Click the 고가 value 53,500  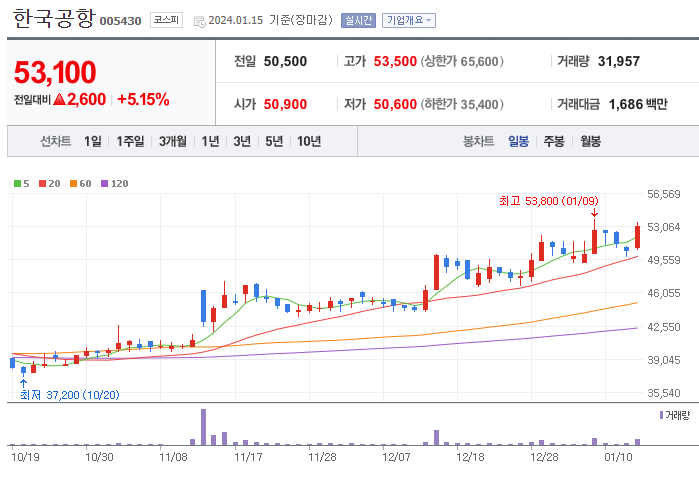point(395,61)
